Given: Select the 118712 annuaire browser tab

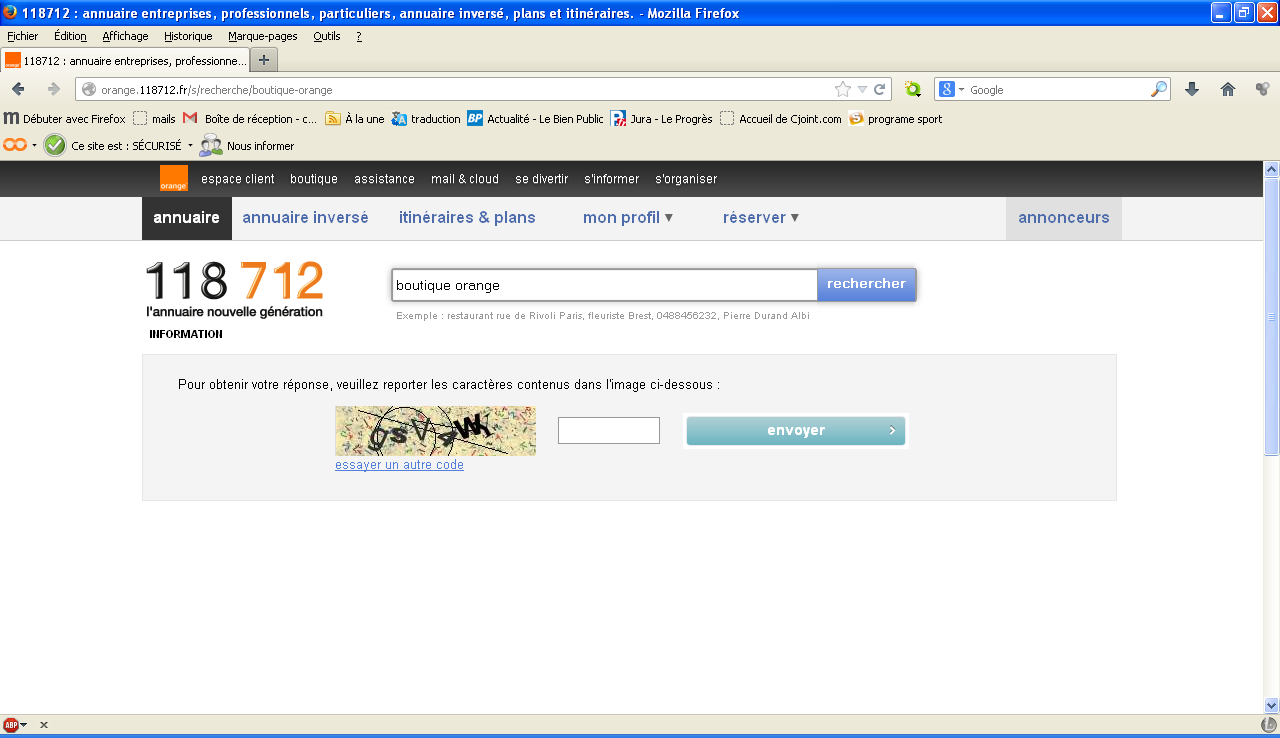Looking at the screenshot, I should pyautogui.click(x=125, y=60).
